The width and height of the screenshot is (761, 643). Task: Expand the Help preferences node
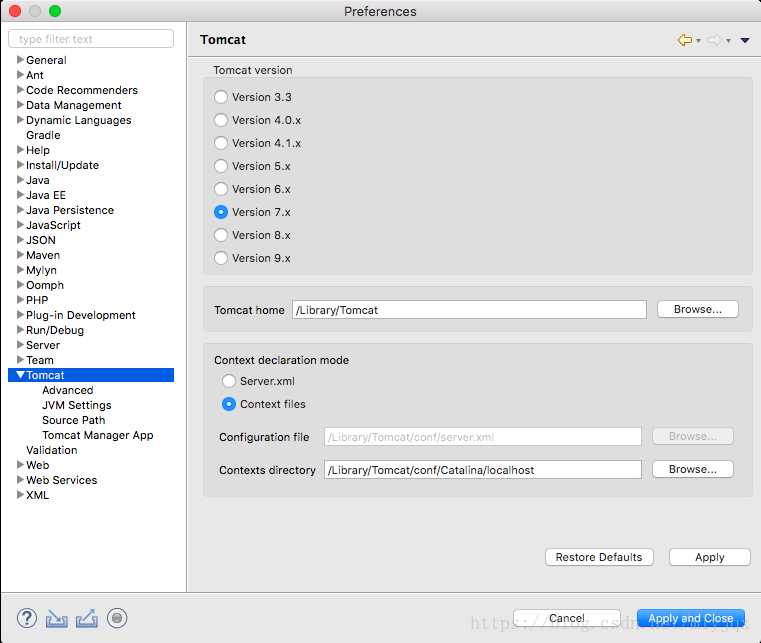pos(20,150)
